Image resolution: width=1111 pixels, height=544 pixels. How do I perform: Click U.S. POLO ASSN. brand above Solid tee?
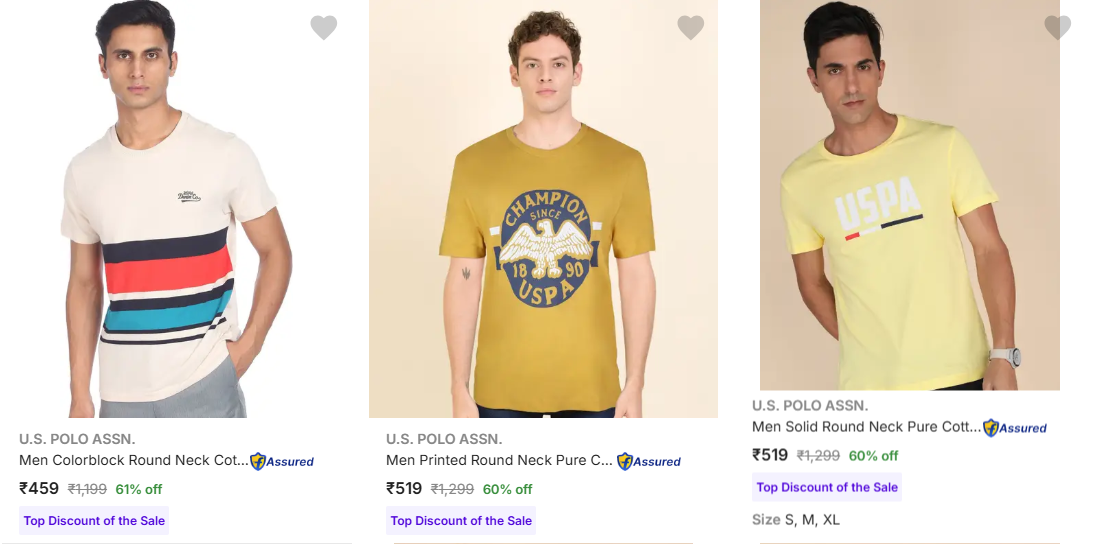point(810,405)
